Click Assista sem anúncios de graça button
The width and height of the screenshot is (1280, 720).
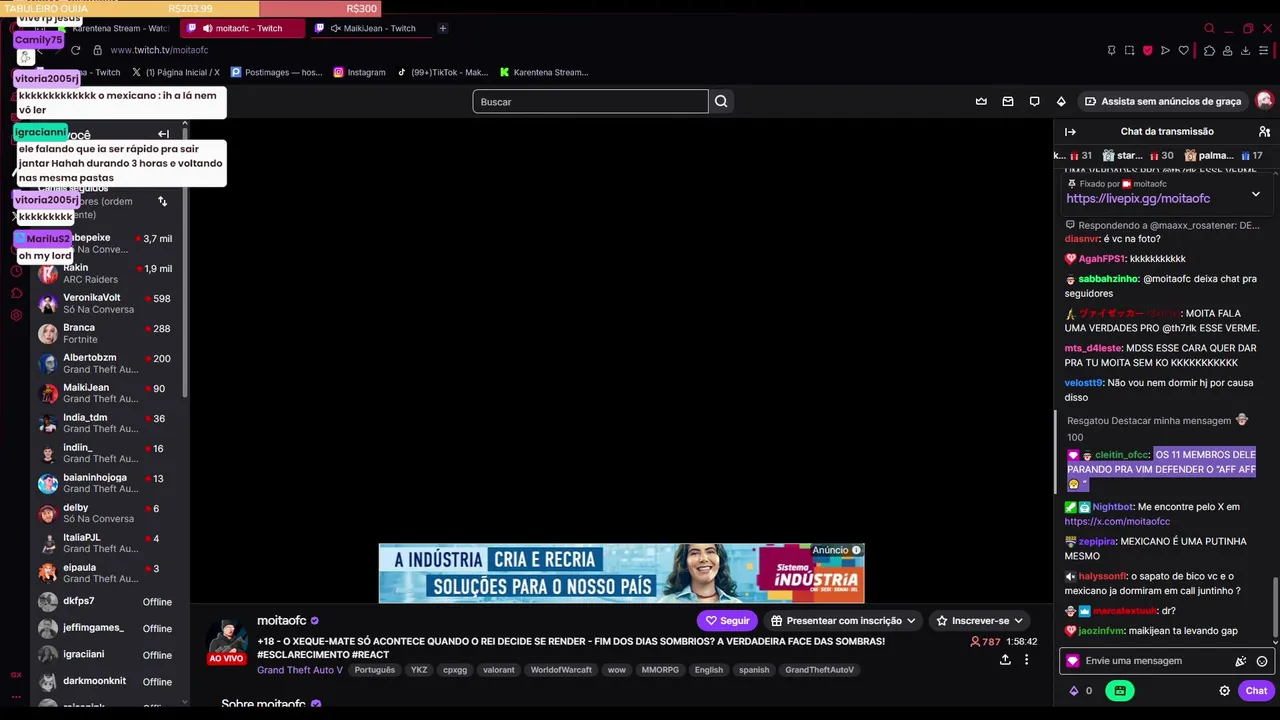pos(1163,101)
